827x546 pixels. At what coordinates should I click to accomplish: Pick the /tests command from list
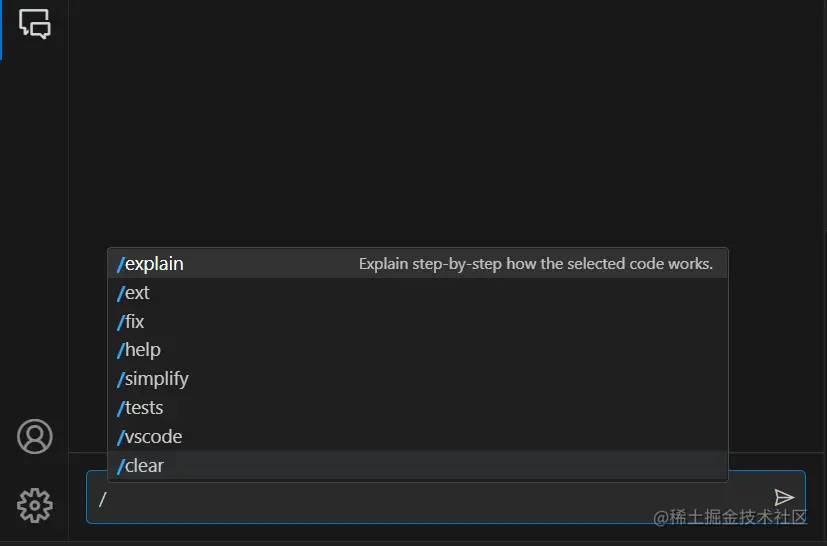click(x=144, y=408)
